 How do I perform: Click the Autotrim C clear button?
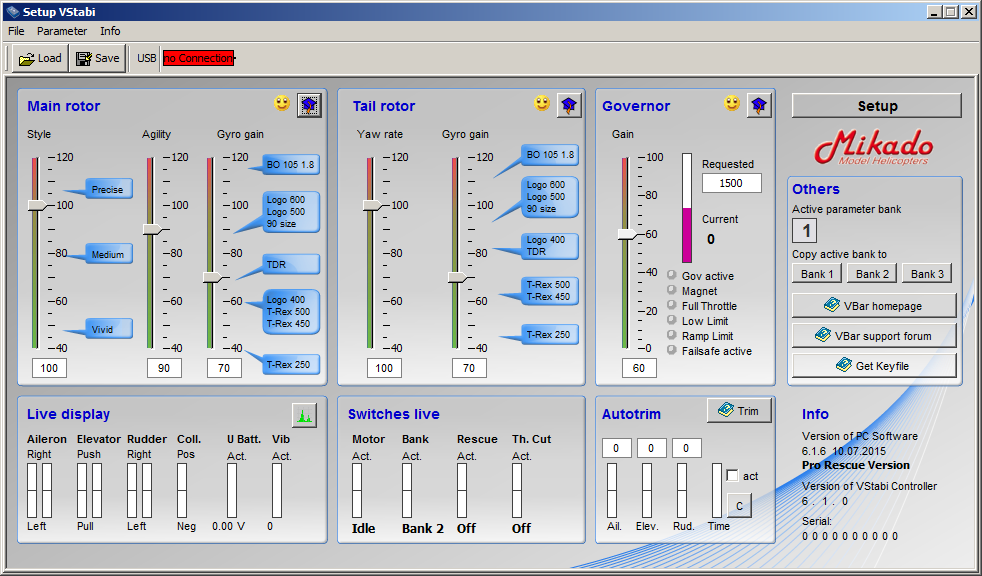coord(740,506)
